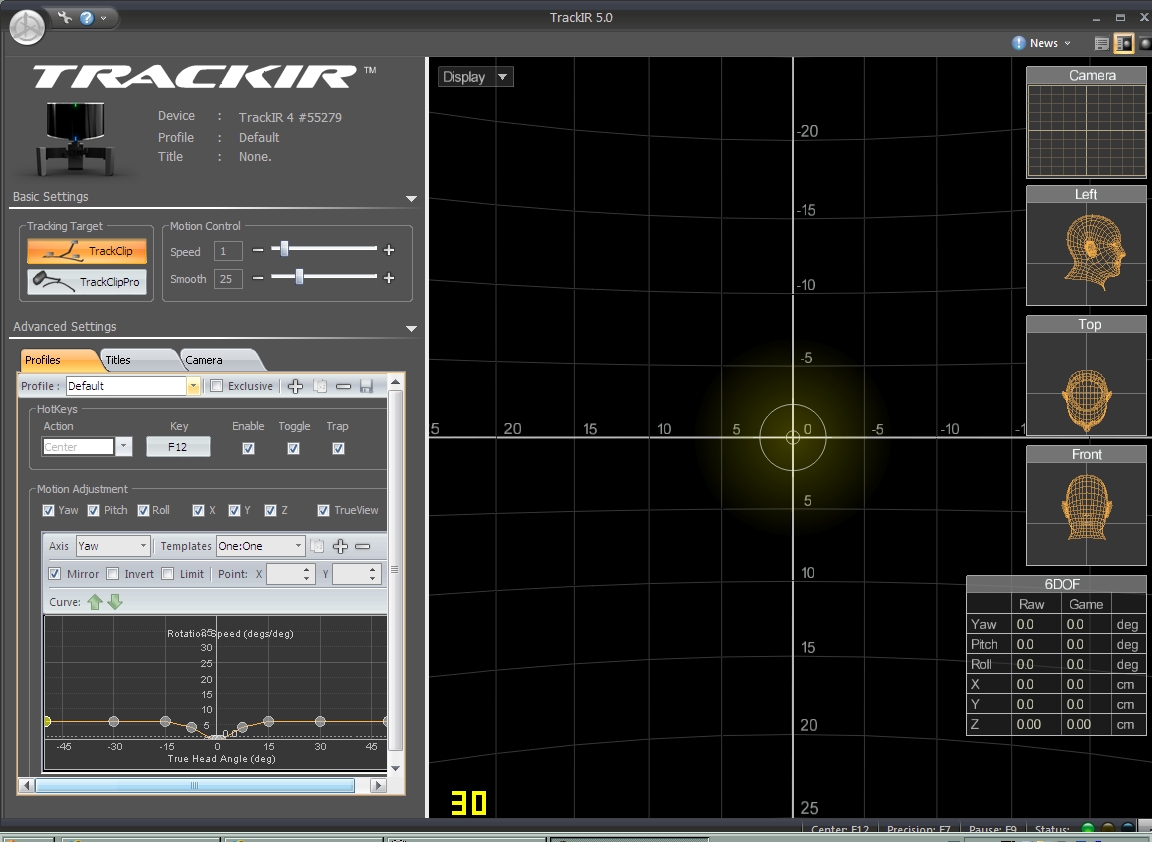Image resolution: width=1152 pixels, height=842 pixels.
Task: Open the quick access toolbar customize arrow
Action: tap(104, 18)
